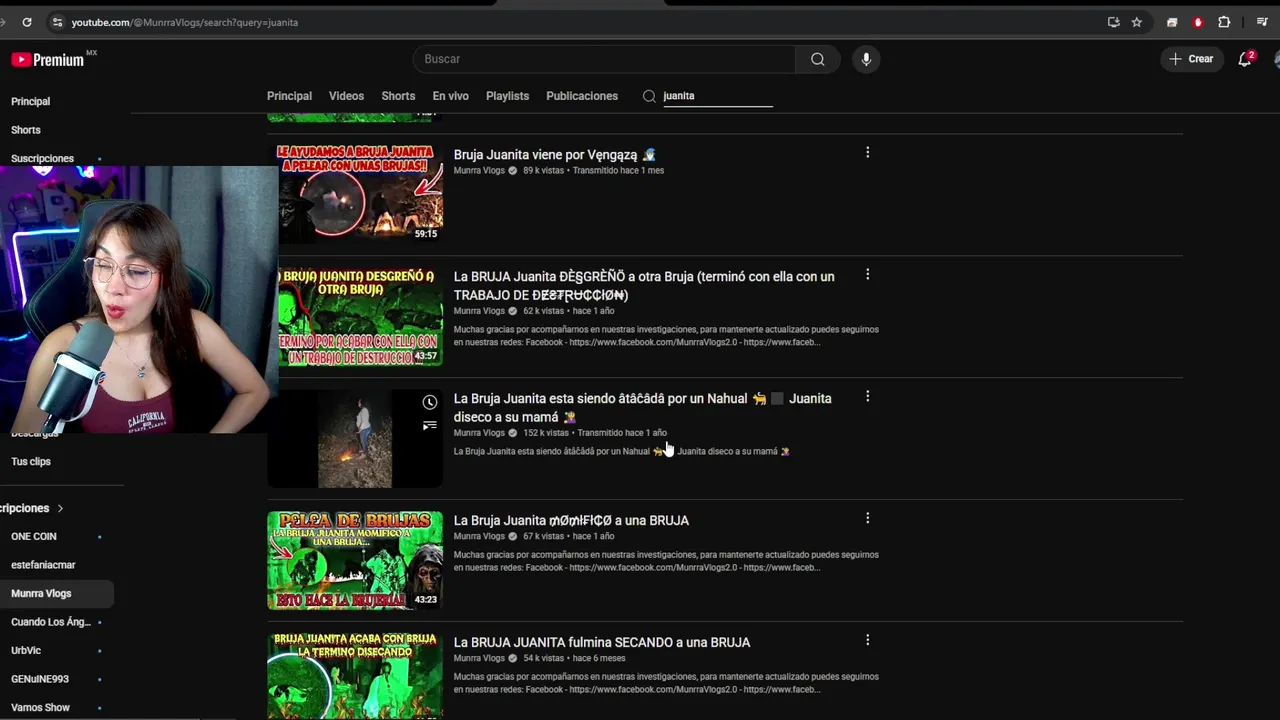Click the site info icon in address bar
The image size is (1280, 720).
pyautogui.click(x=58, y=22)
